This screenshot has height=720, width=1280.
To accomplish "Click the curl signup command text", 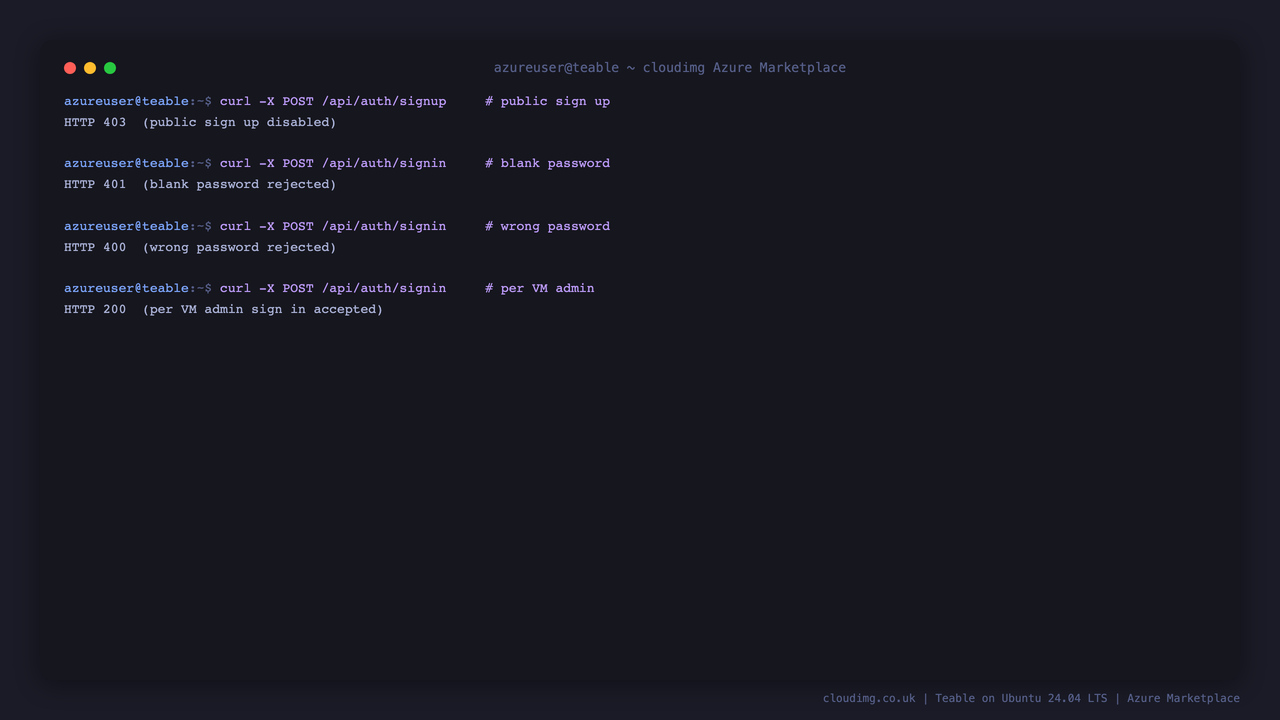I will [x=333, y=101].
